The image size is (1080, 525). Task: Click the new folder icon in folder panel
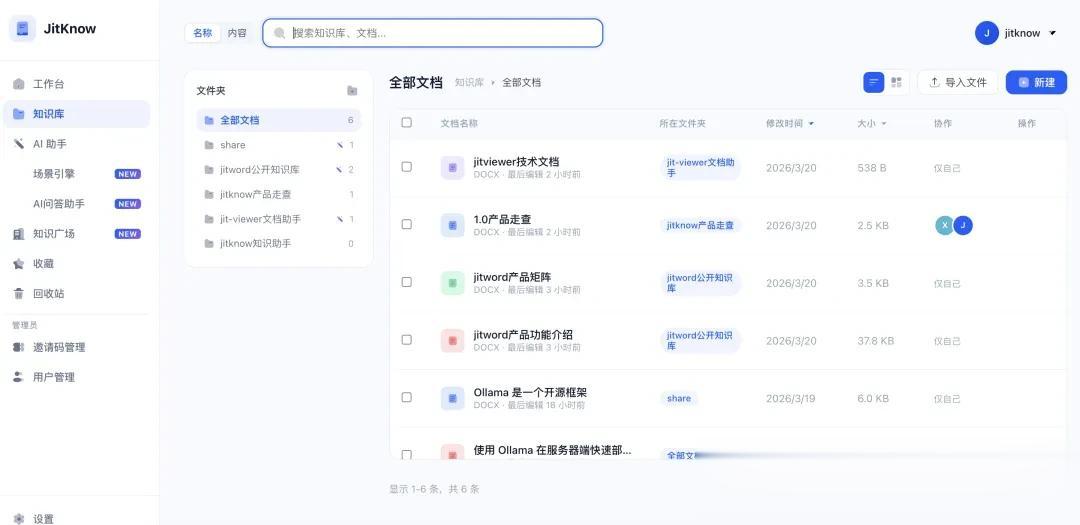[x=352, y=91]
